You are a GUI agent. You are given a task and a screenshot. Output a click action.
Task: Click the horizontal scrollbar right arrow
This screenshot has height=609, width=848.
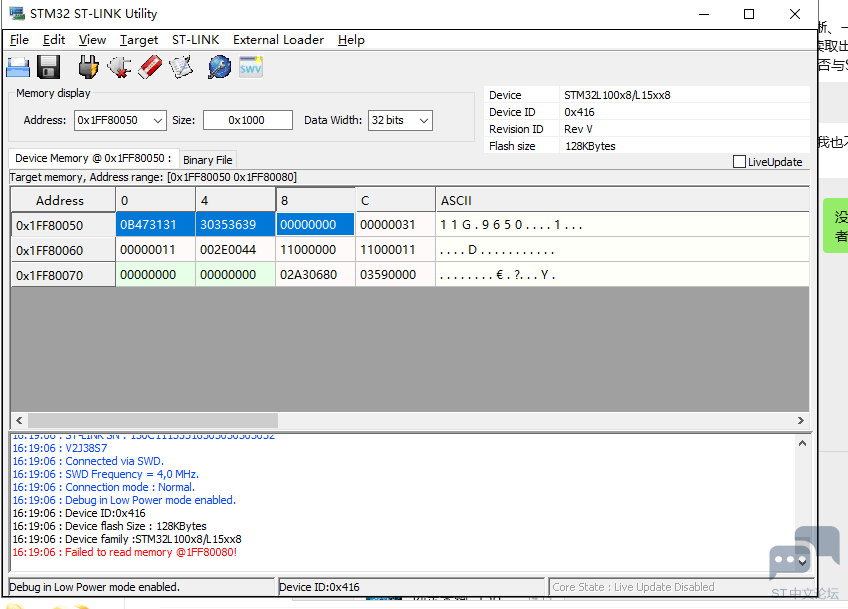pos(800,421)
